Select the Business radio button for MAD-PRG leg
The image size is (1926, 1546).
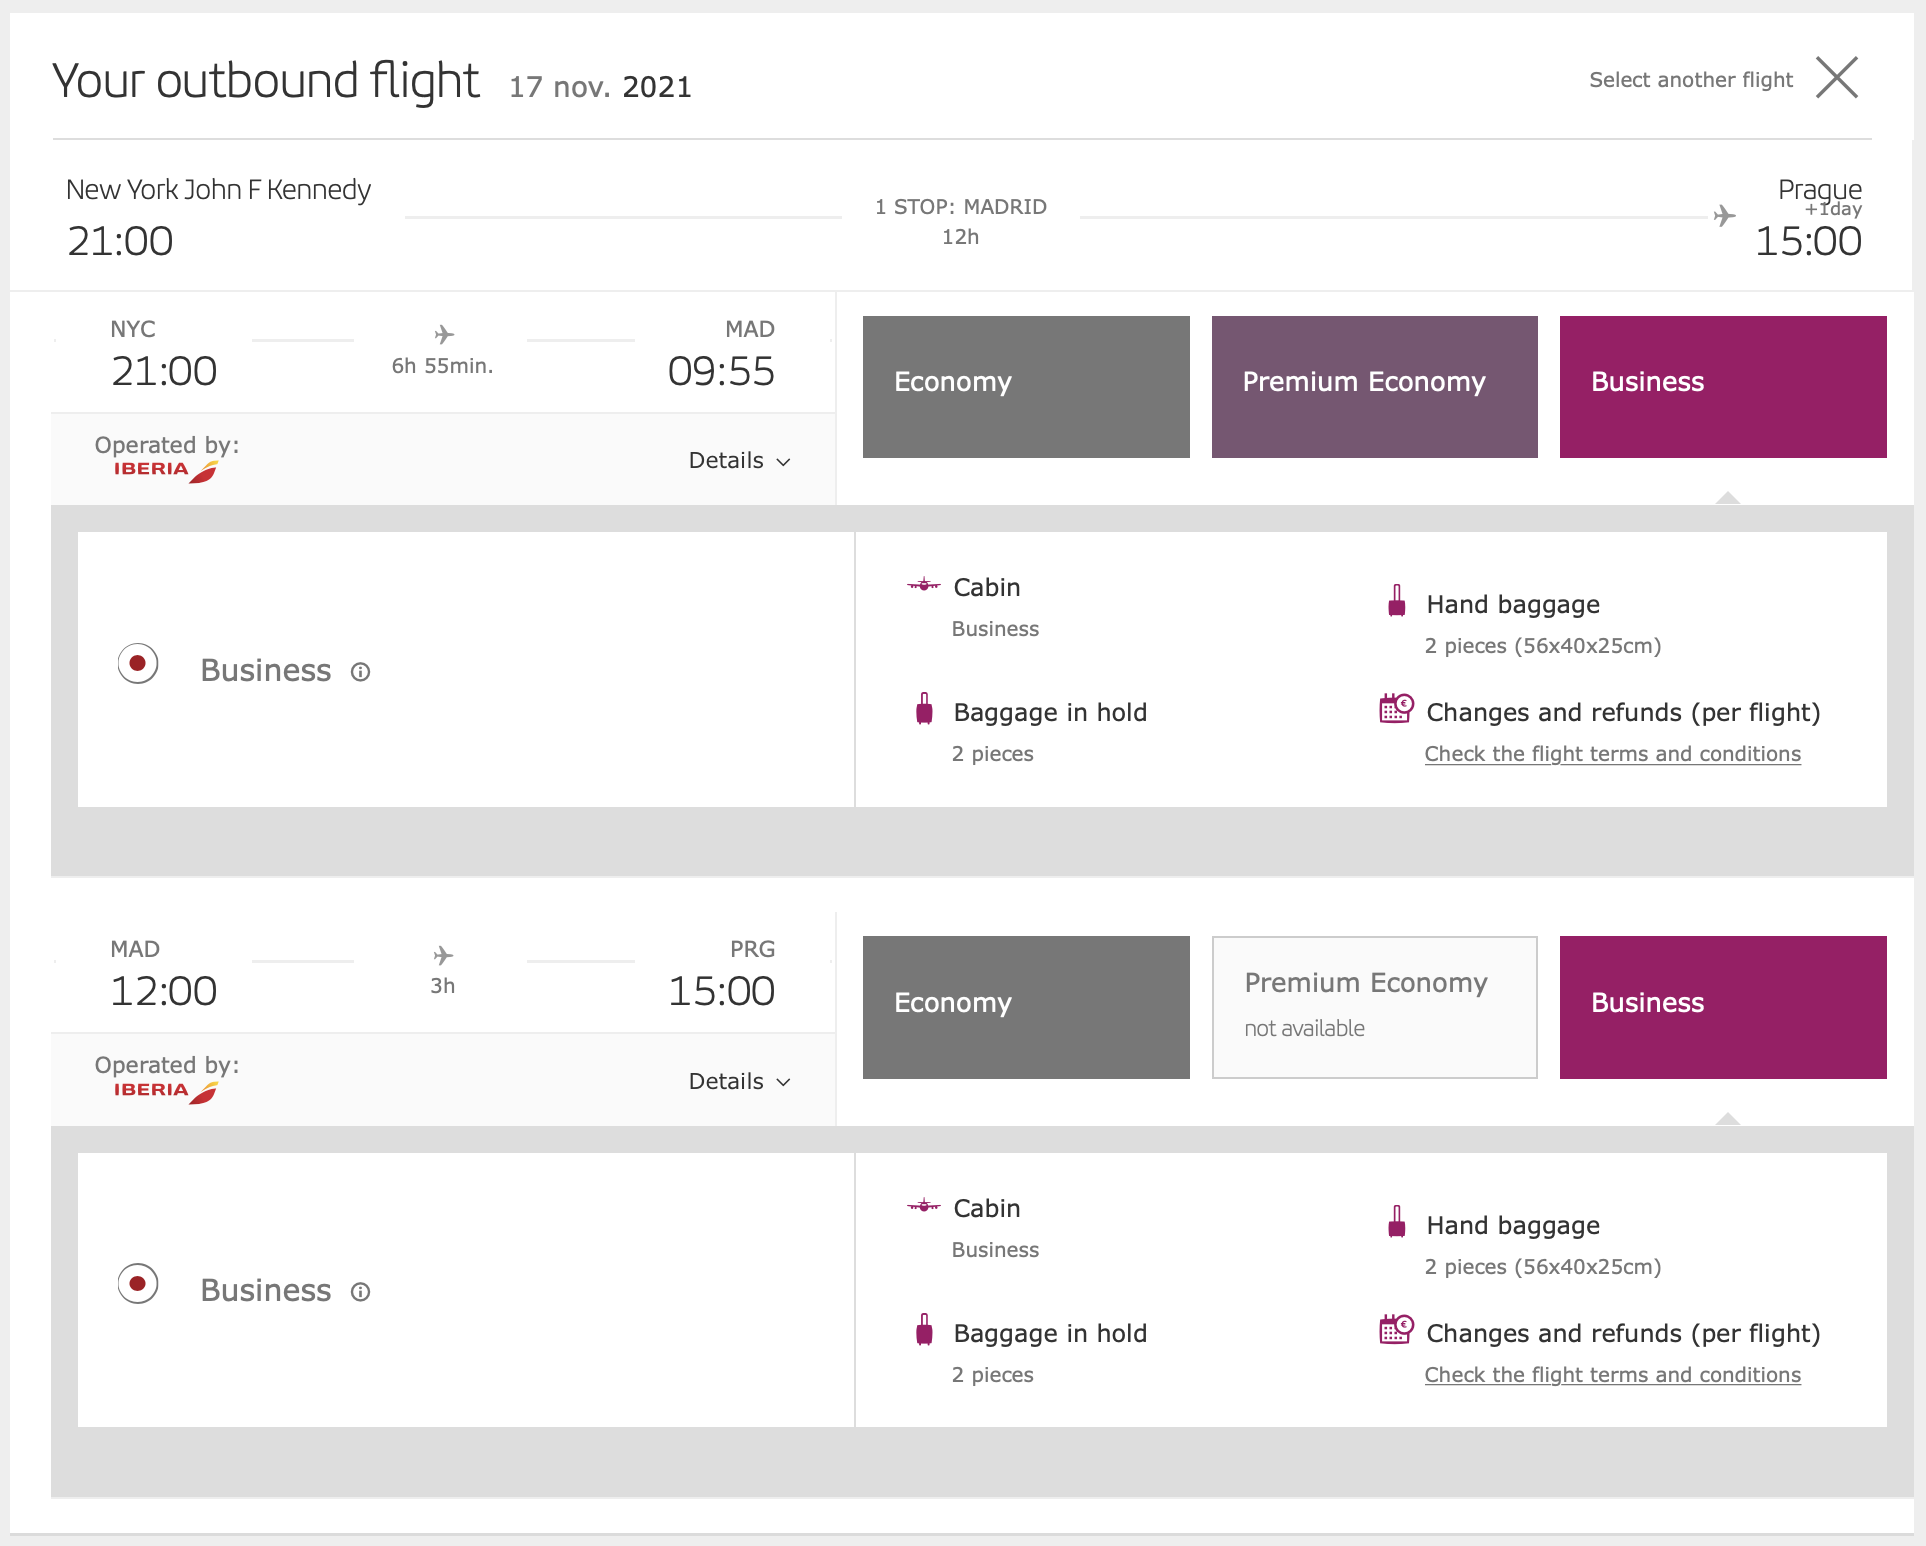click(138, 1283)
